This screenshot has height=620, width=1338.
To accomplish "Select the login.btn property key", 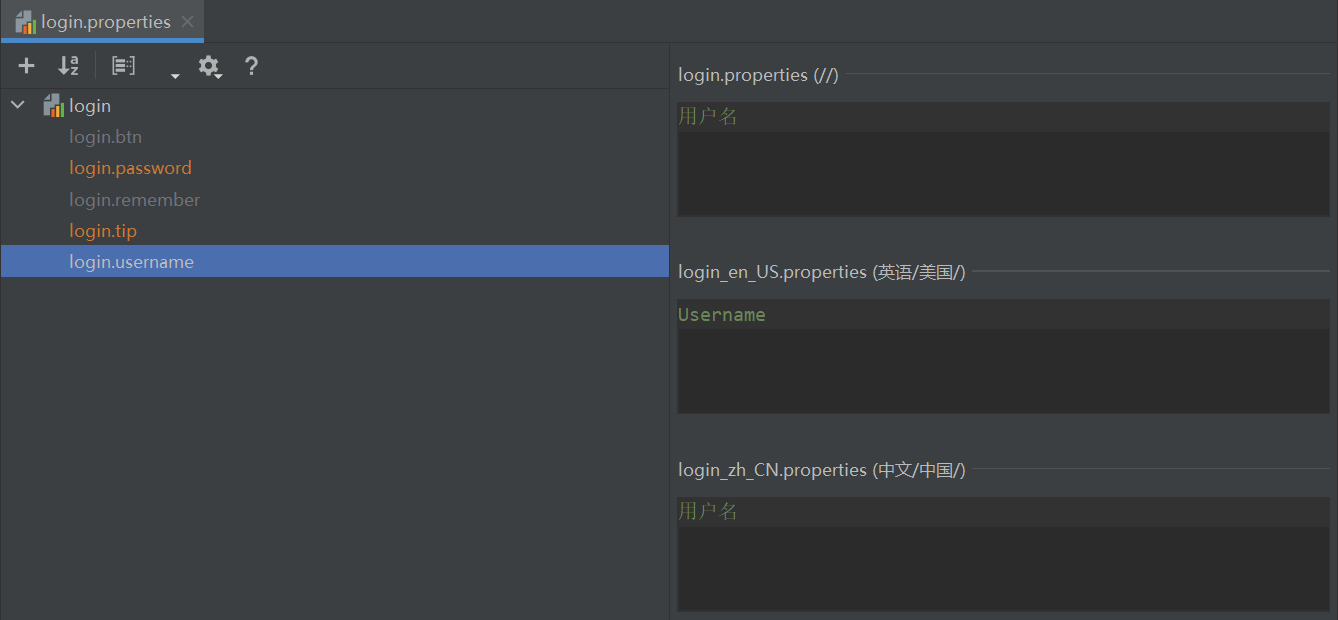I will (x=105, y=137).
